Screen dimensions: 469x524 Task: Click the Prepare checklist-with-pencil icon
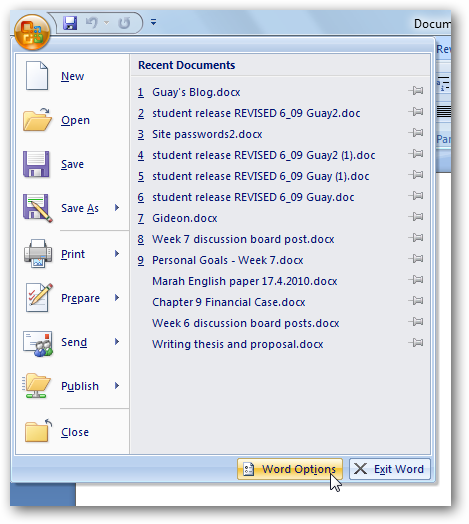click(39, 297)
